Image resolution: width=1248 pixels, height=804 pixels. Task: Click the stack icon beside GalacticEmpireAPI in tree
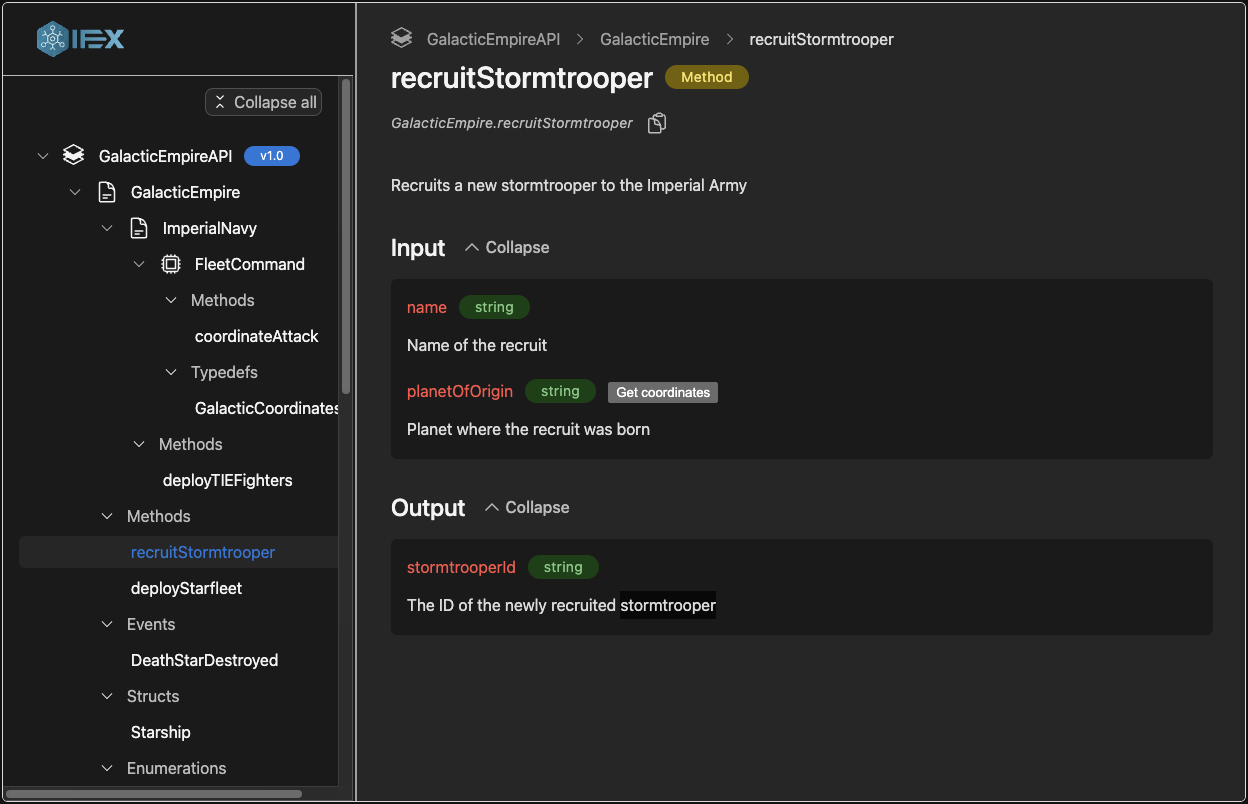[x=73, y=156]
